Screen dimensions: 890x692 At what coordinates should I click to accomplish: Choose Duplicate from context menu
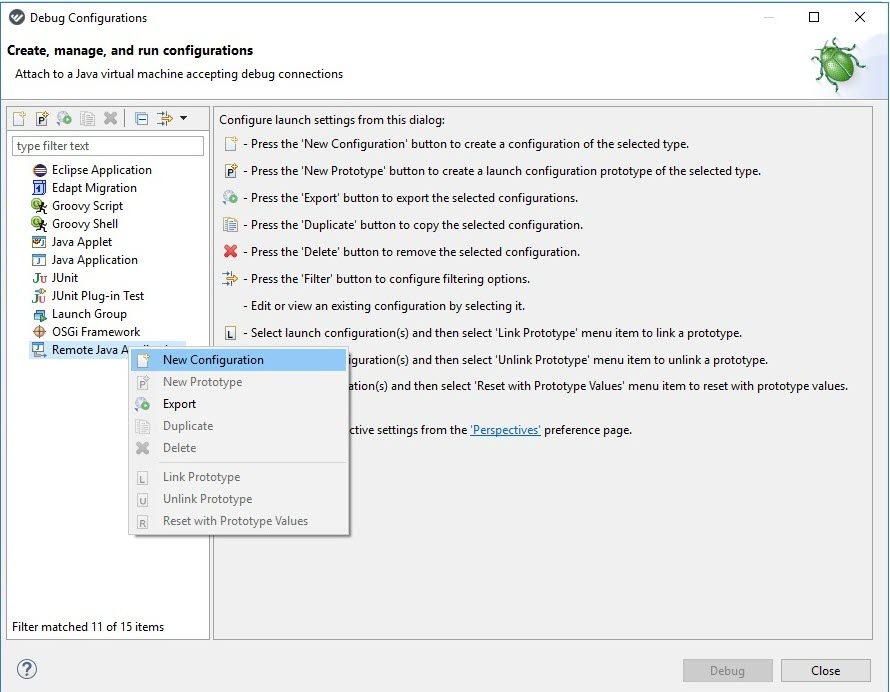click(238, 426)
